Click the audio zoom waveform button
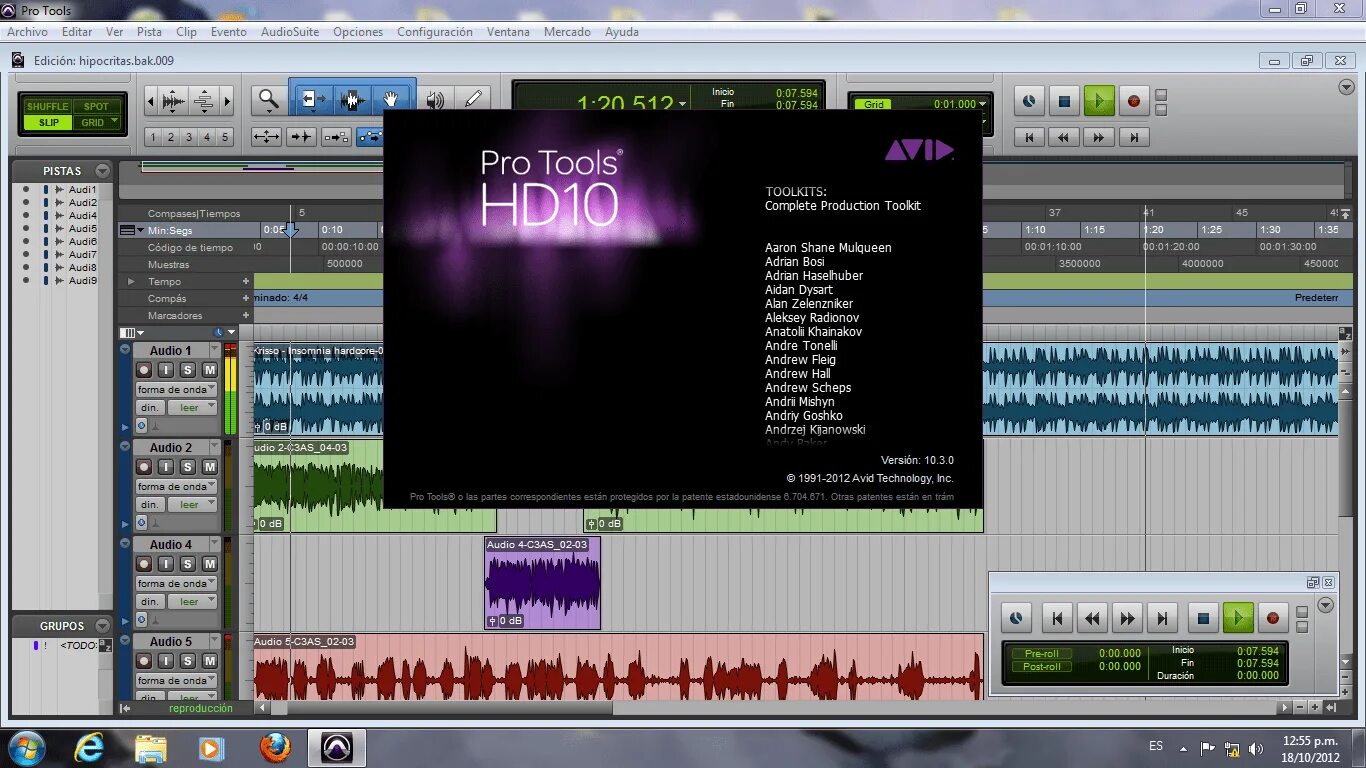1366x768 pixels. point(173,101)
